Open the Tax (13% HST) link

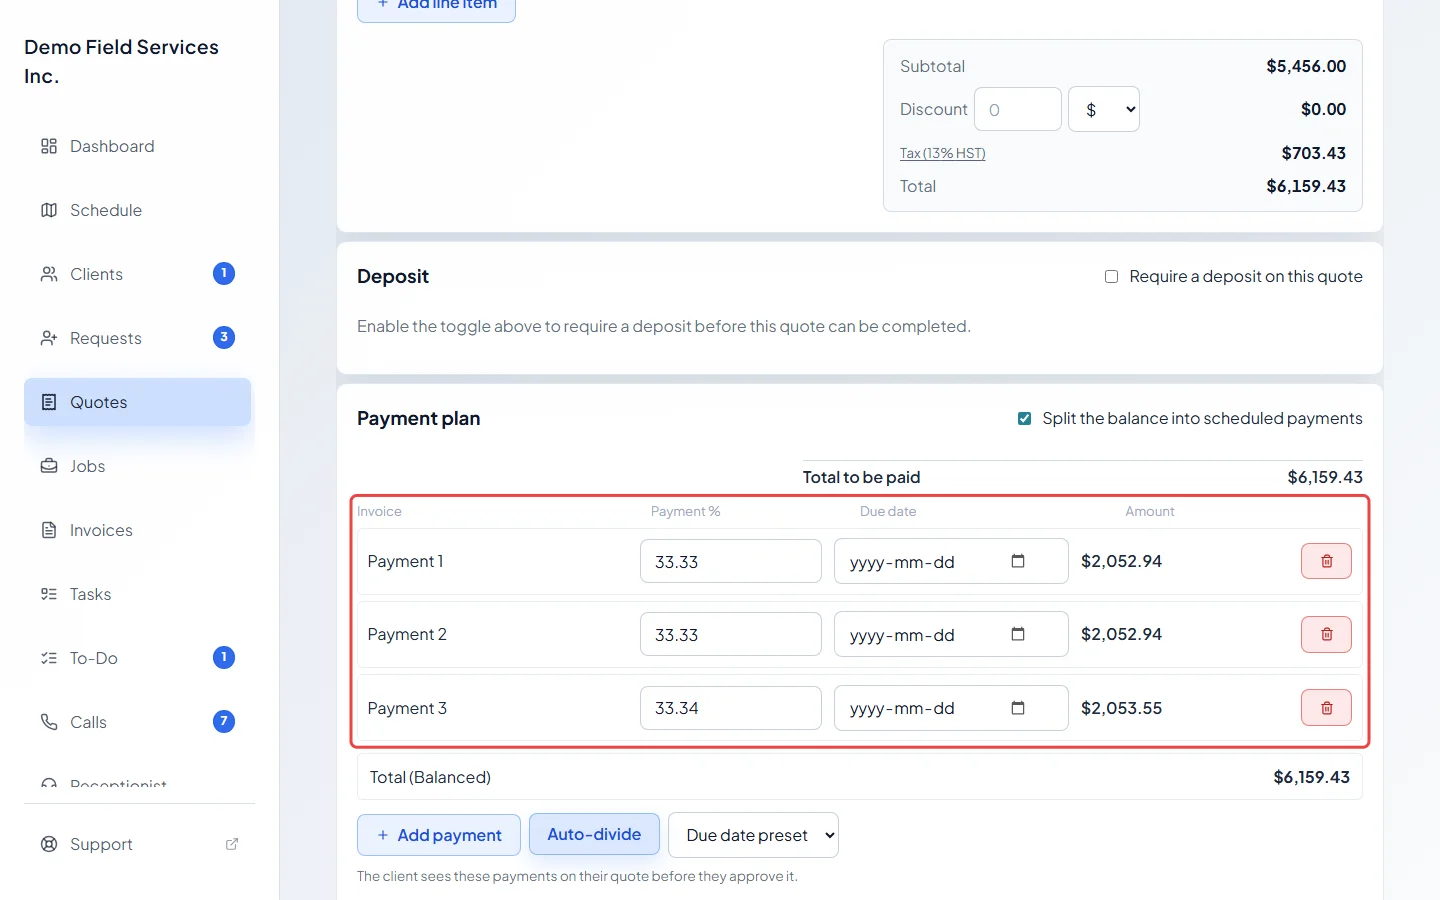tap(942, 153)
